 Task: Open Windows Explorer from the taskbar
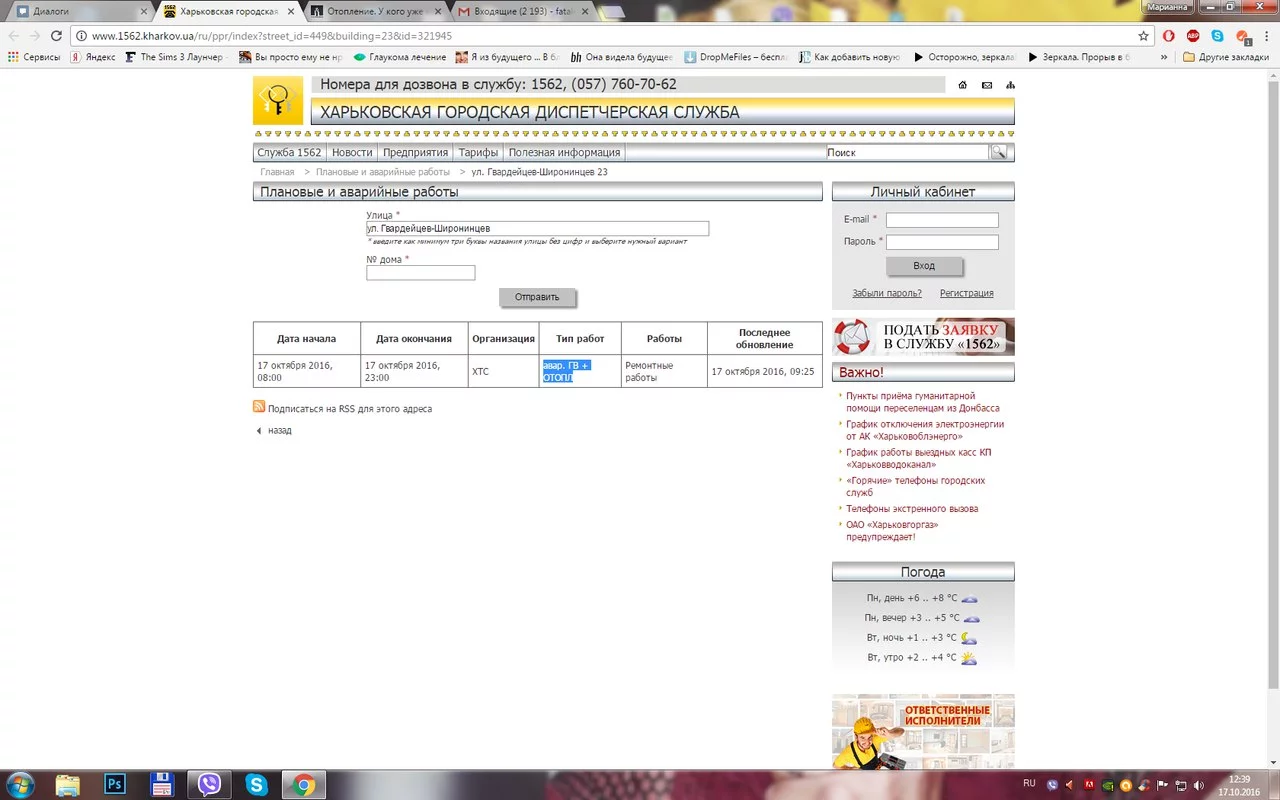click(x=68, y=785)
